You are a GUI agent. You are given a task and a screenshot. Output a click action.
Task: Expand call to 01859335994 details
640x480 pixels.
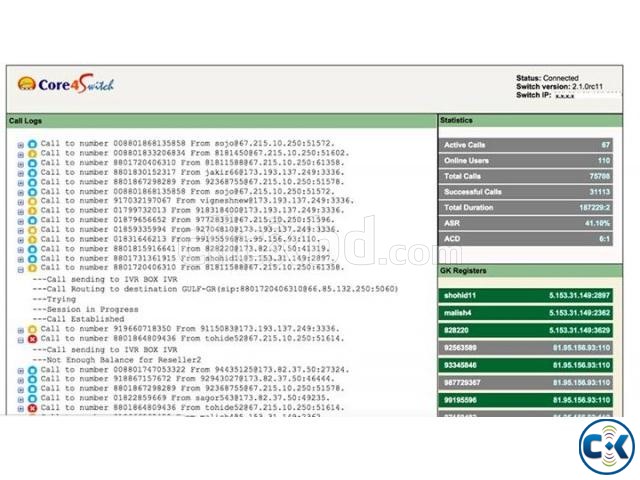[20, 231]
